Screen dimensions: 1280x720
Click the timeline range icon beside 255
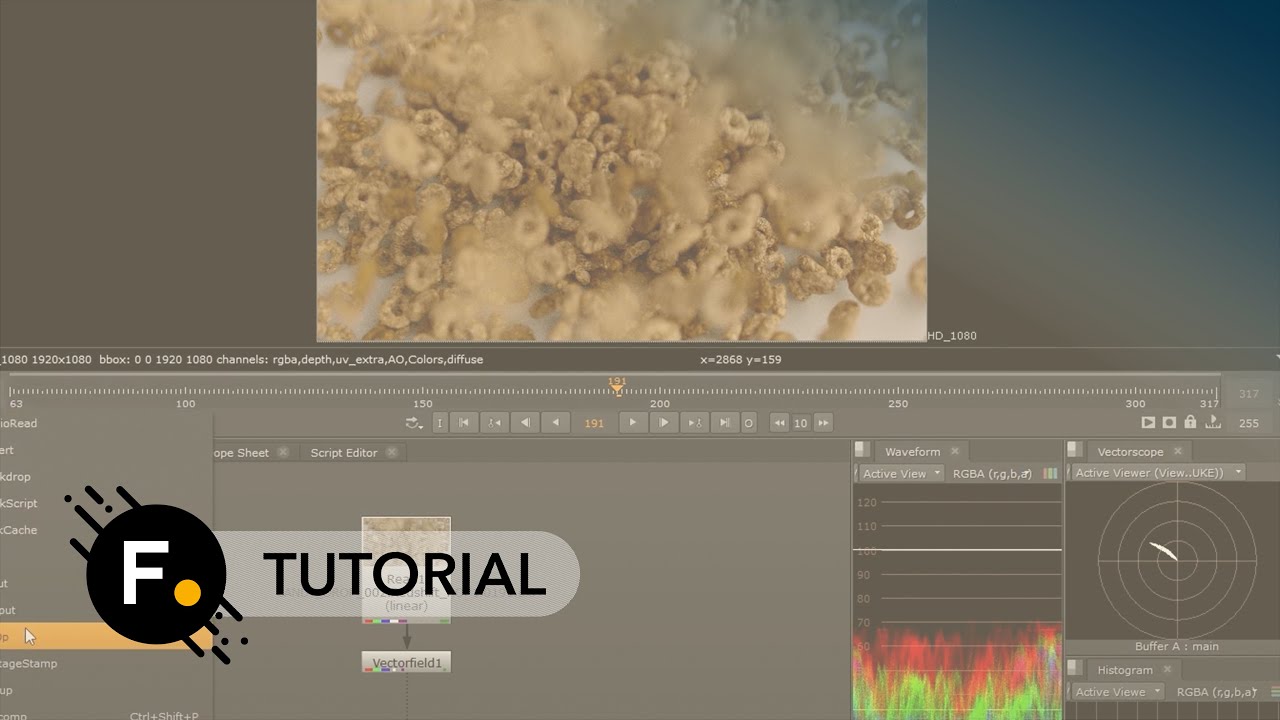point(1213,423)
